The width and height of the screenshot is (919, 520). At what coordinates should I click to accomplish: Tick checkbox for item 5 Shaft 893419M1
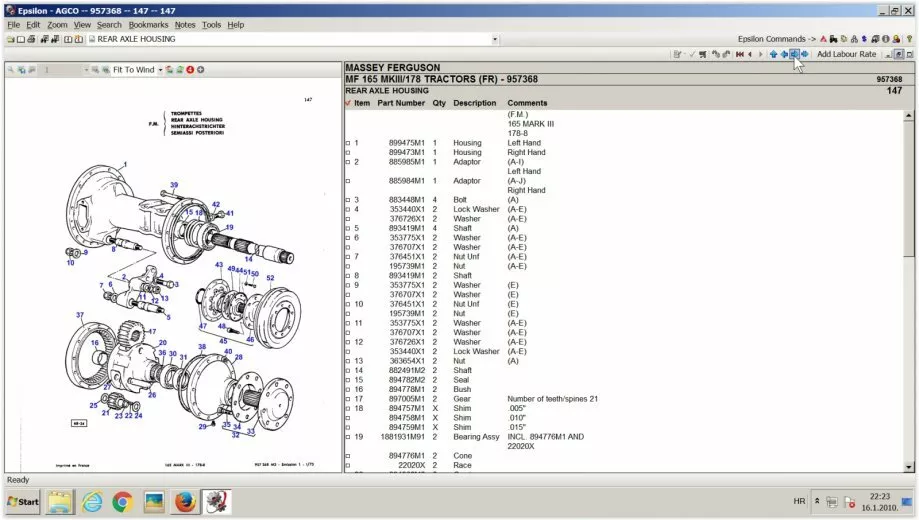coord(348,229)
